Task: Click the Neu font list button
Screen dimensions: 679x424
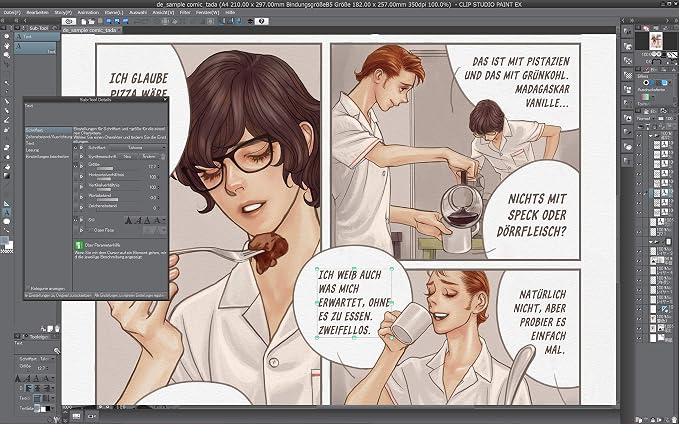Action: click(127, 156)
